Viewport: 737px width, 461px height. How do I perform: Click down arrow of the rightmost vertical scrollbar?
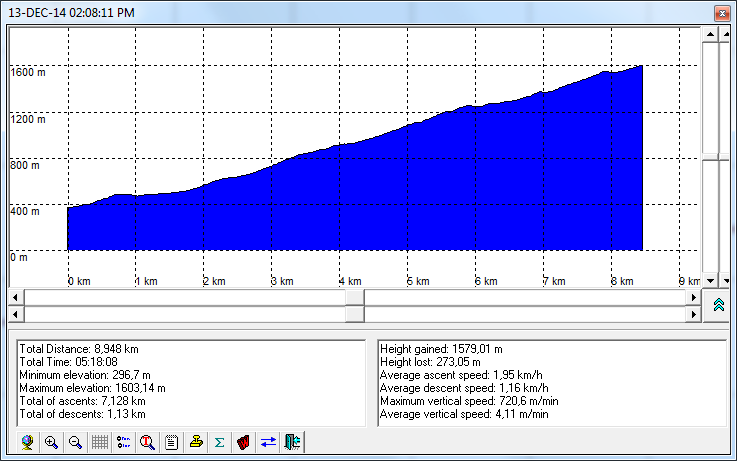point(725,281)
